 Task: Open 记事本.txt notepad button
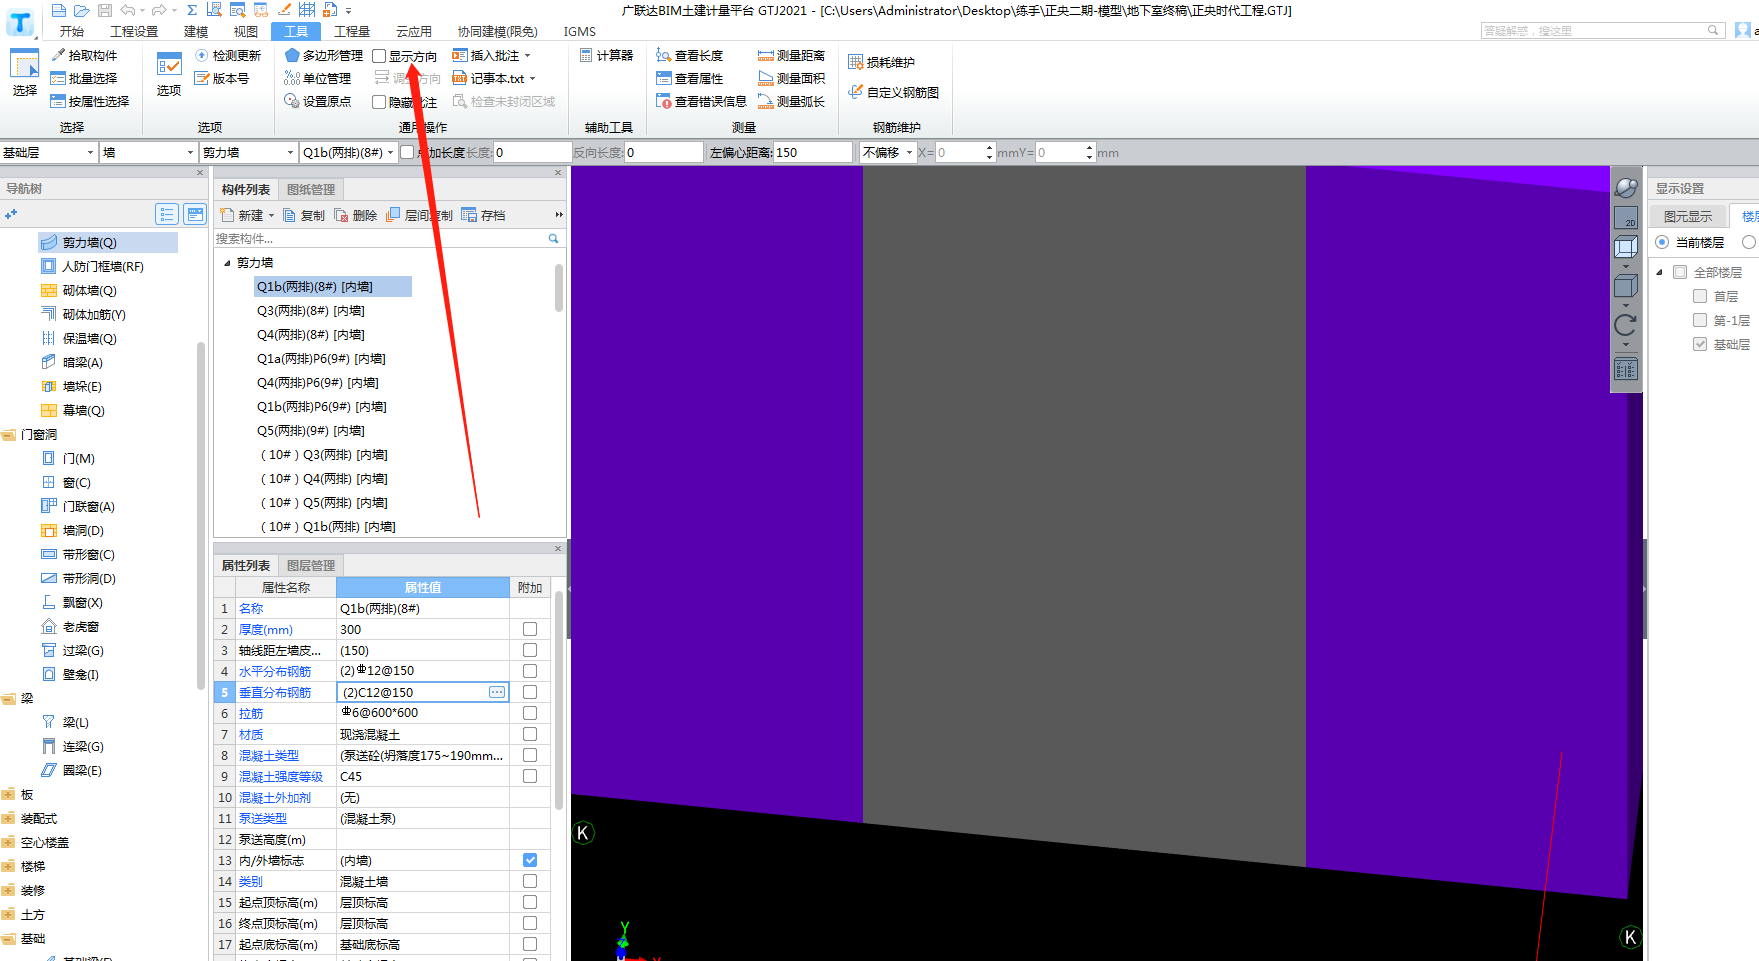[x=489, y=78]
